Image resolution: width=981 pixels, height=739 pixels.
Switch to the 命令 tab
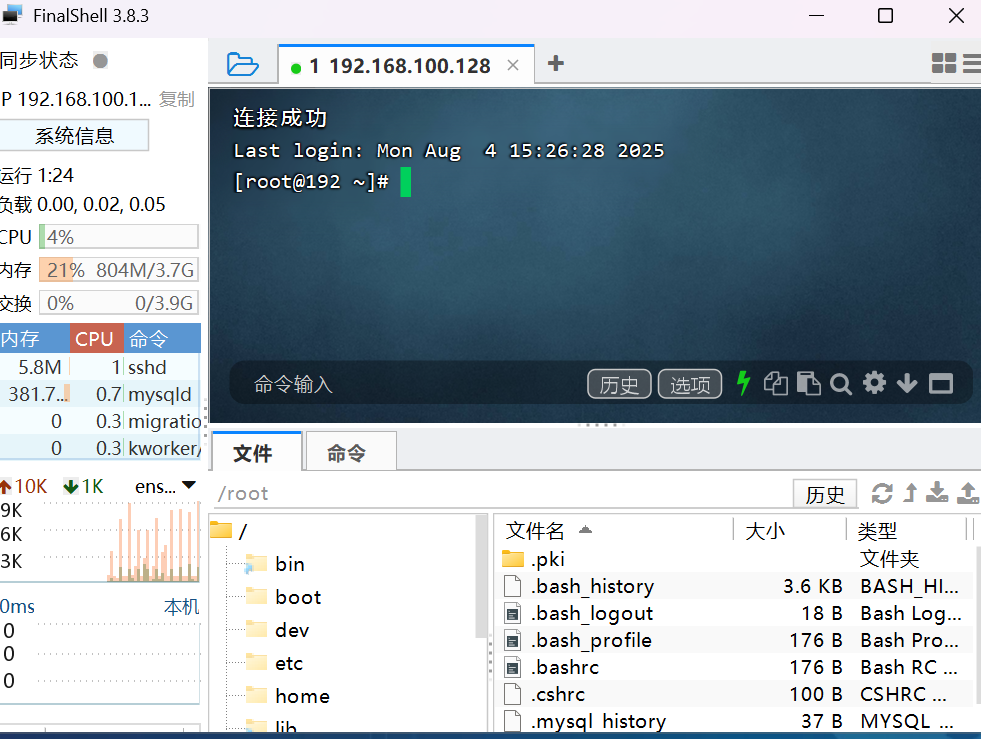350,452
